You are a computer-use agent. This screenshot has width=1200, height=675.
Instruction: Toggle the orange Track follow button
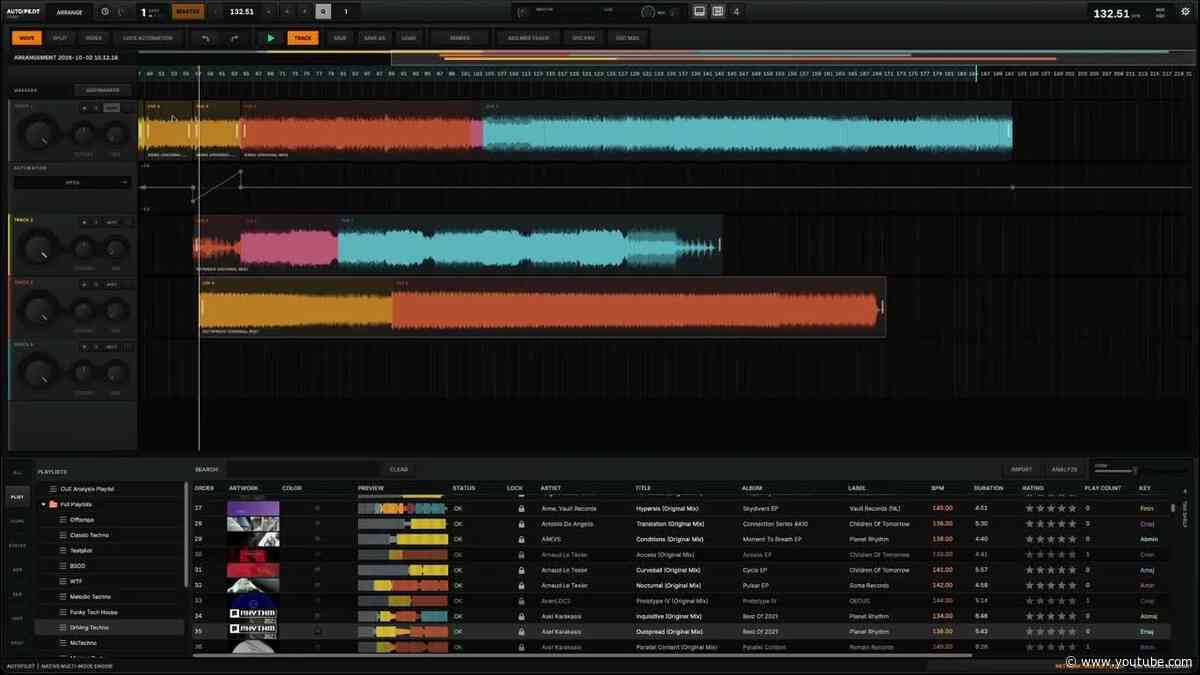(302, 38)
